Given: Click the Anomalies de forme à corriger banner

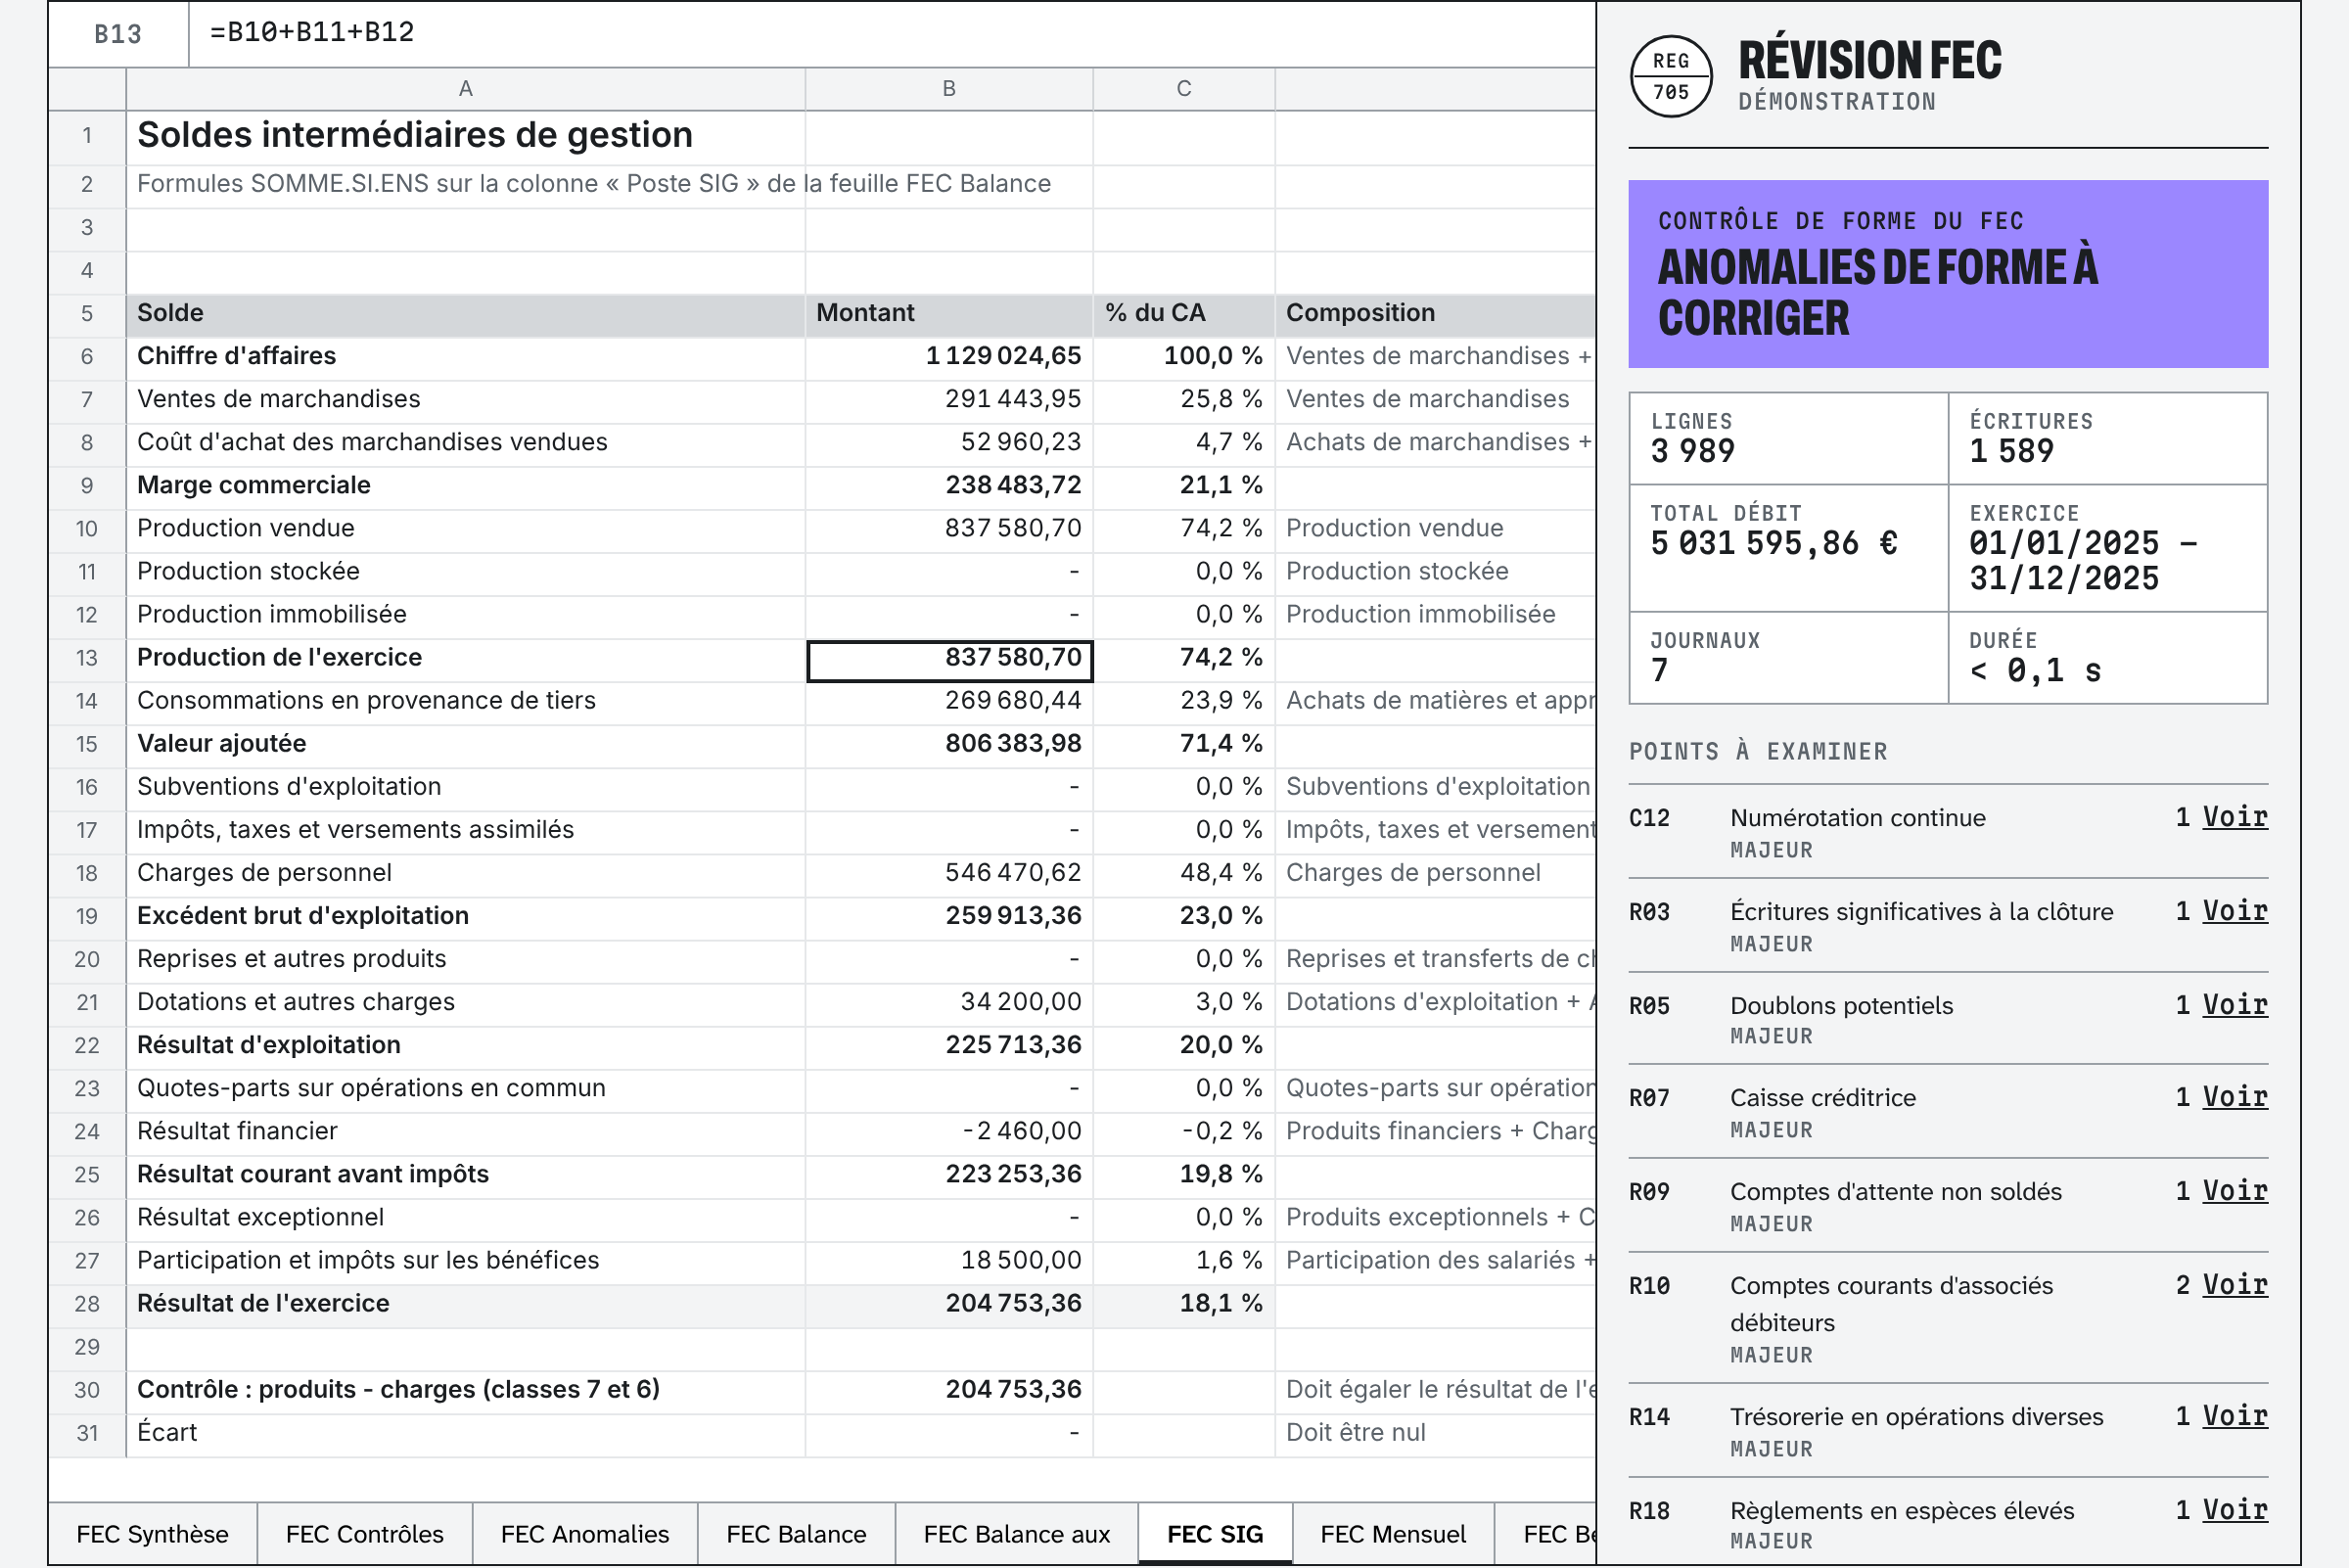Looking at the screenshot, I should (x=1948, y=274).
